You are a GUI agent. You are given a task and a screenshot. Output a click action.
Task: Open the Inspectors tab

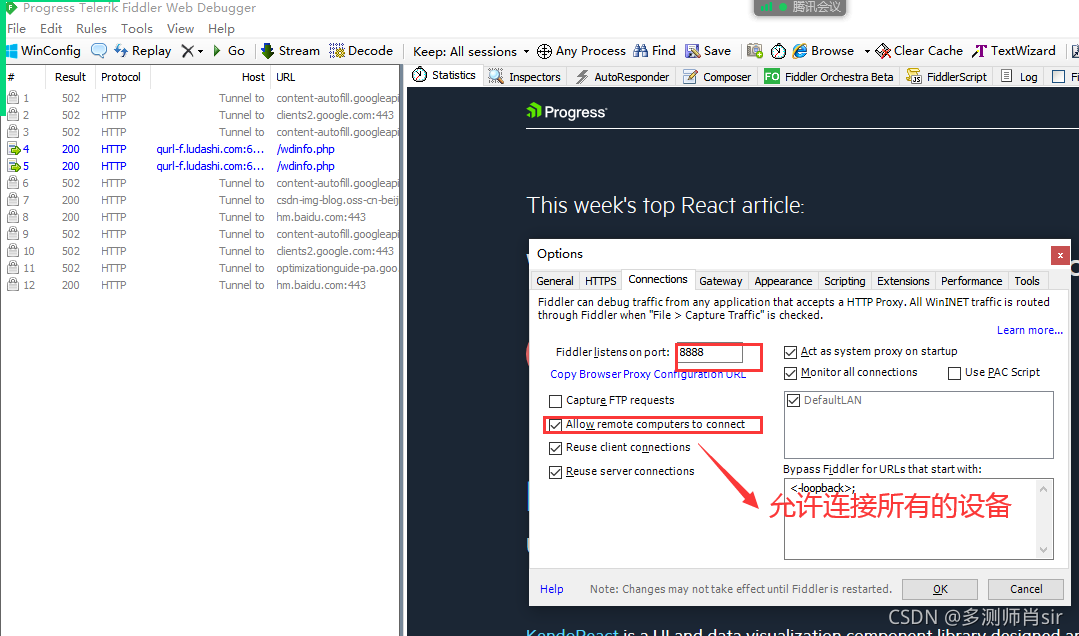click(x=526, y=77)
